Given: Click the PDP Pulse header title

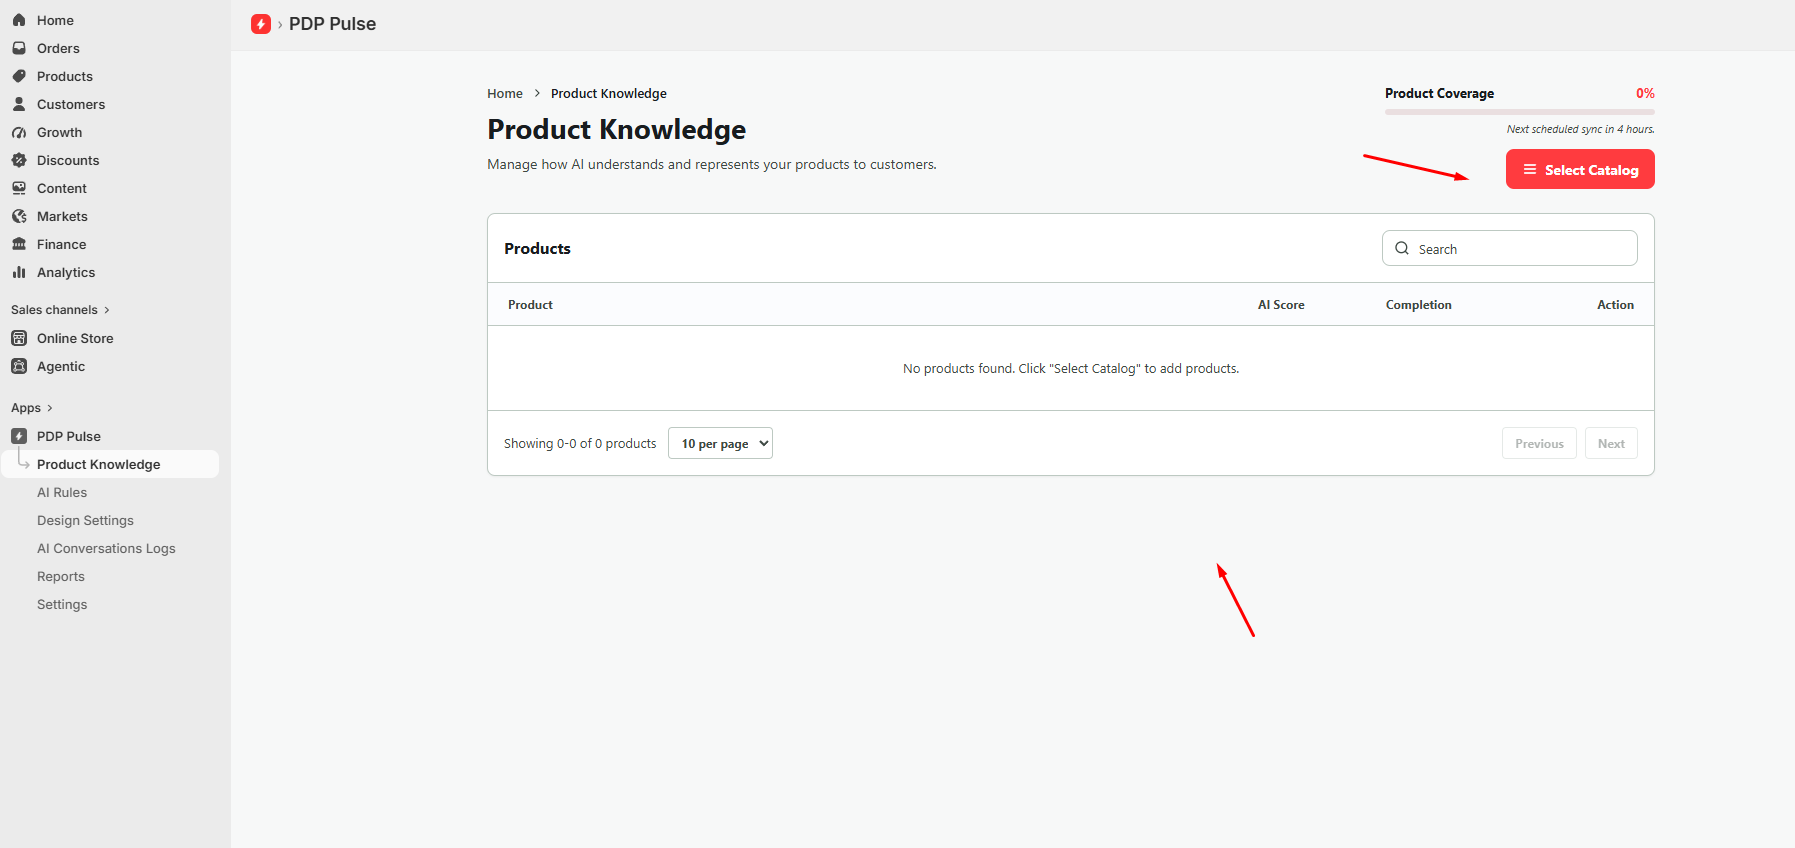Looking at the screenshot, I should click(x=332, y=24).
